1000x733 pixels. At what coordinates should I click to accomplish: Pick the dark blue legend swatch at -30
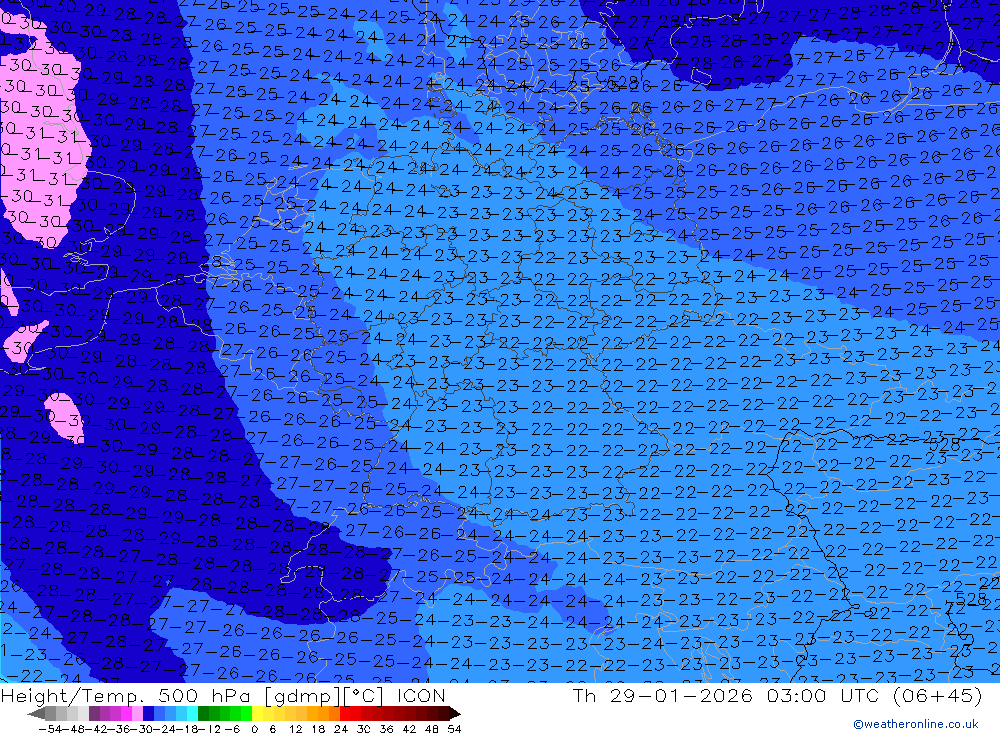pyautogui.click(x=148, y=713)
